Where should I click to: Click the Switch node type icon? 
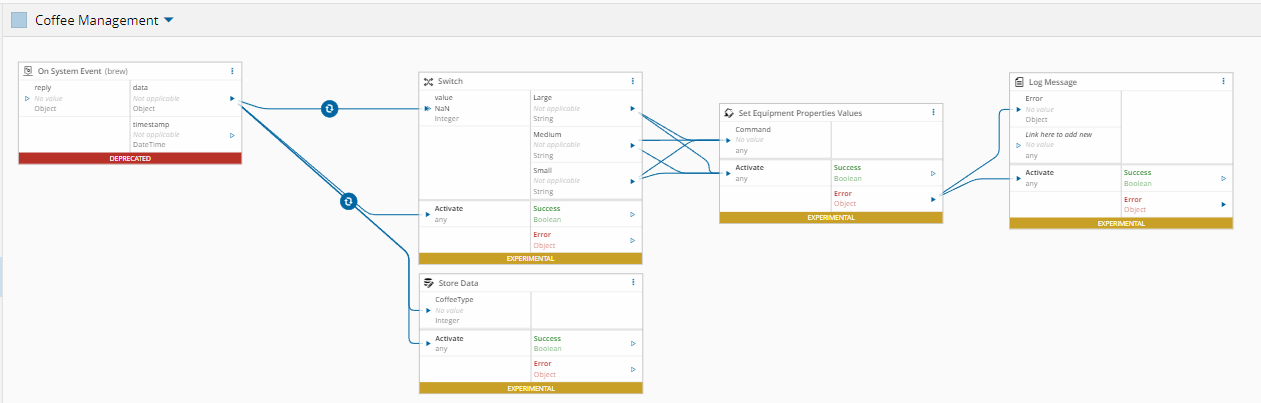[429, 81]
